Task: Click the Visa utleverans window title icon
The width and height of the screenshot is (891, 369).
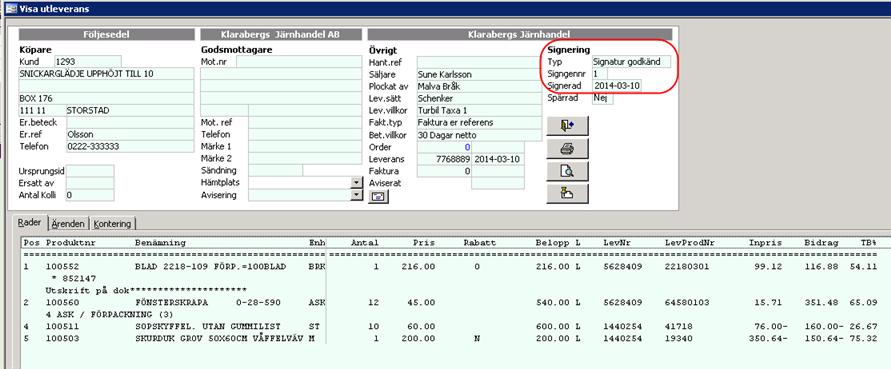Action: (11, 9)
